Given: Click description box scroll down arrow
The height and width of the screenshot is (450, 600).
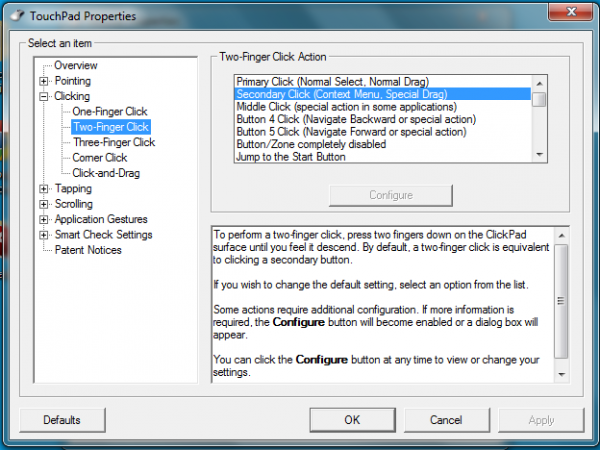Looking at the screenshot, I should tap(561, 374).
